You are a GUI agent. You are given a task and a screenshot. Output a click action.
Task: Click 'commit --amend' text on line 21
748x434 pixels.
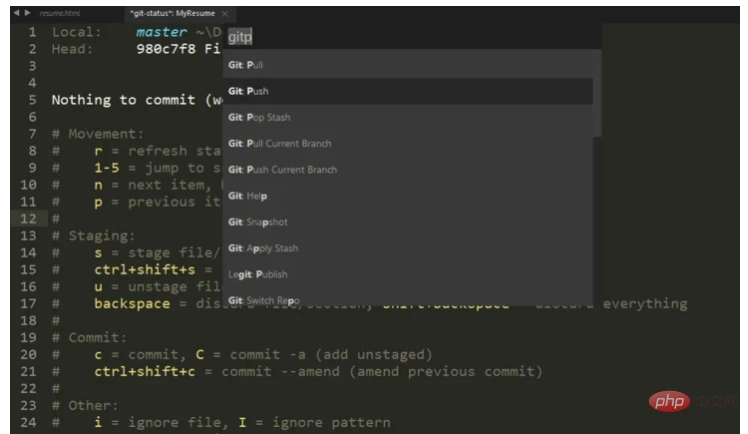[x=280, y=372]
